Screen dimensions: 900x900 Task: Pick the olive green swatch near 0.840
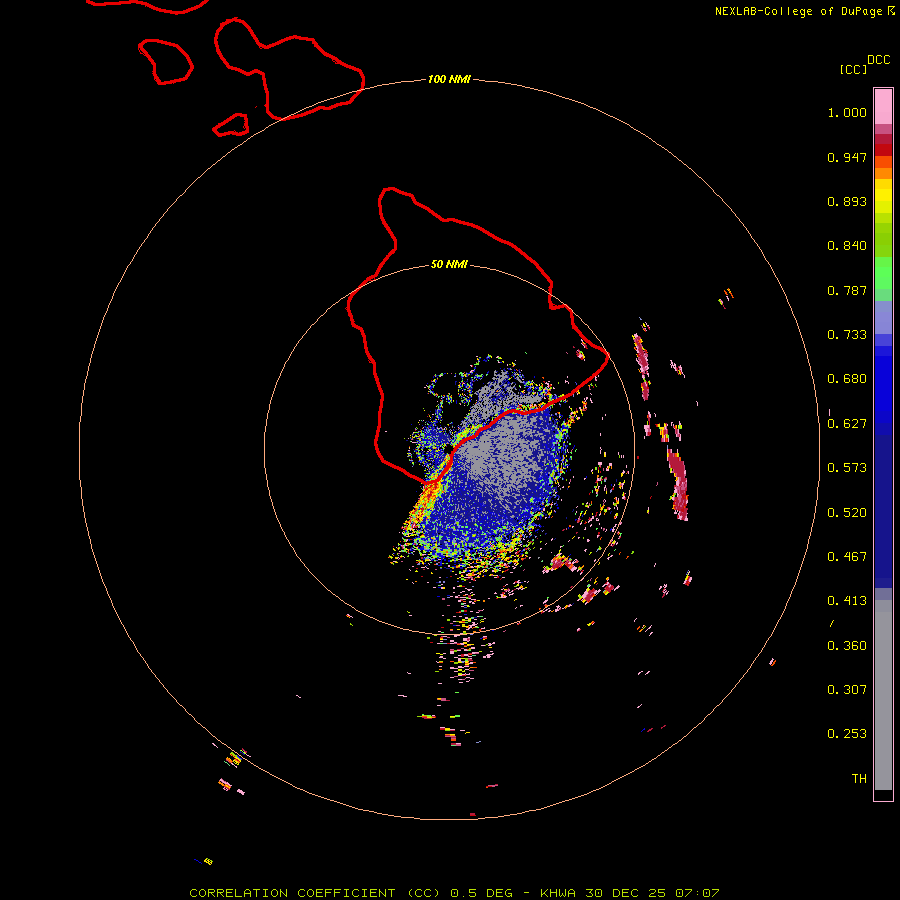pos(883,240)
